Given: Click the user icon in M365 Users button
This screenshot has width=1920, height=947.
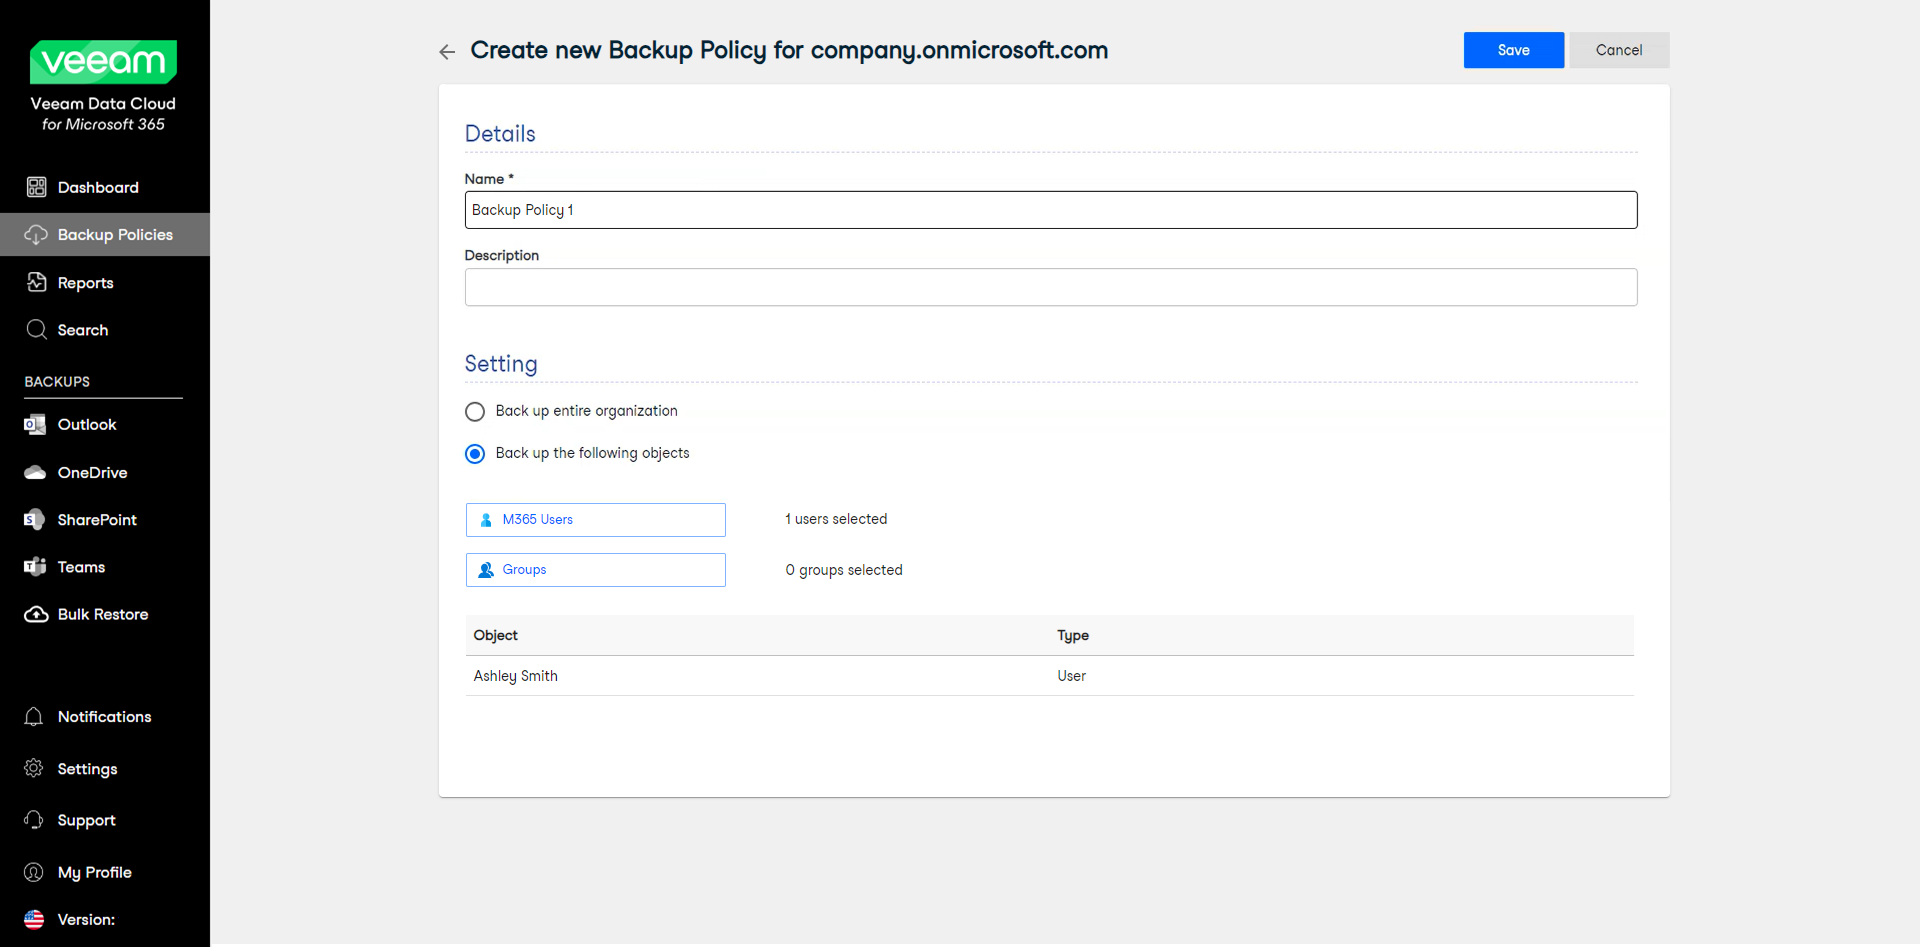Looking at the screenshot, I should click(486, 520).
